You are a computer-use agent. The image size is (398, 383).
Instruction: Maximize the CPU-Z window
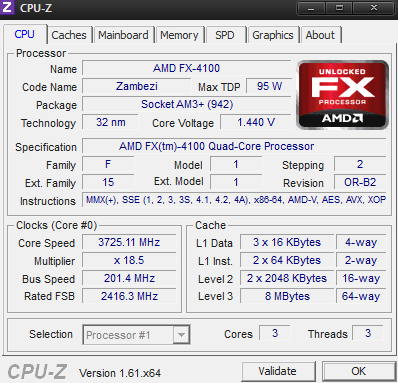(339, 8)
